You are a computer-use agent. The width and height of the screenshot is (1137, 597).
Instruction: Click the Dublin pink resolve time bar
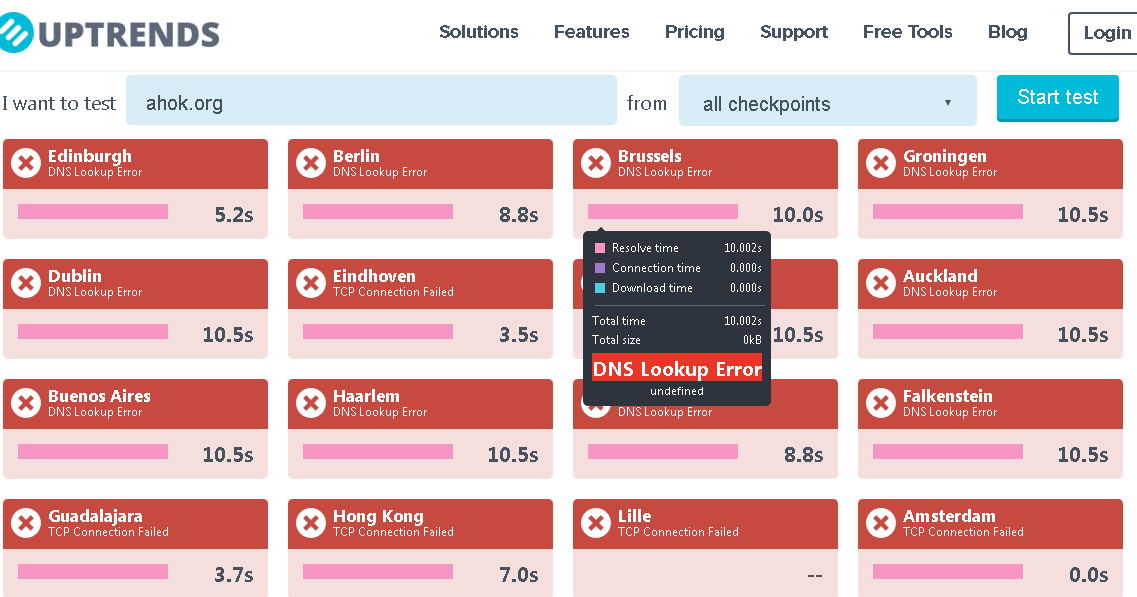coord(93,332)
